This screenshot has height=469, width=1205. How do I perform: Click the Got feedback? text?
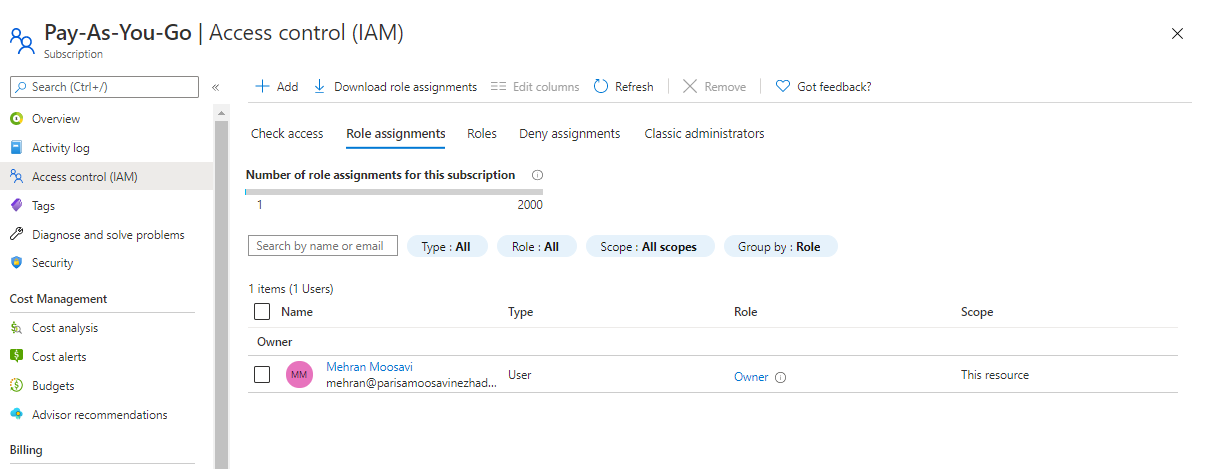pyautogui.click(x=834, y=87)
